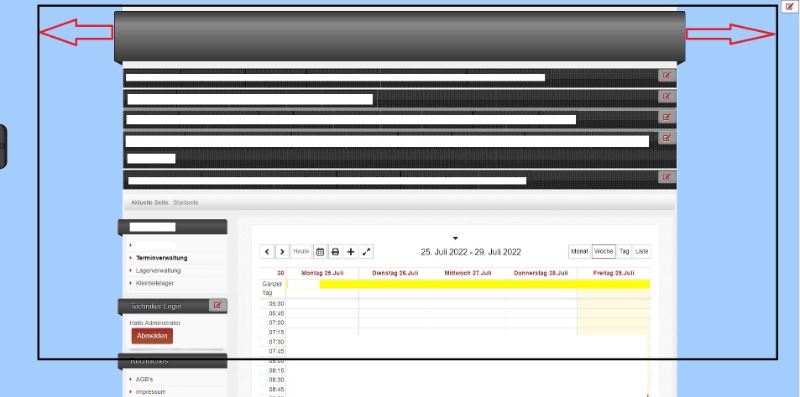Switch calendar to Woche view
Viewport: 800px width, 397px height.
pyautogui.click(x=604, y=252)
